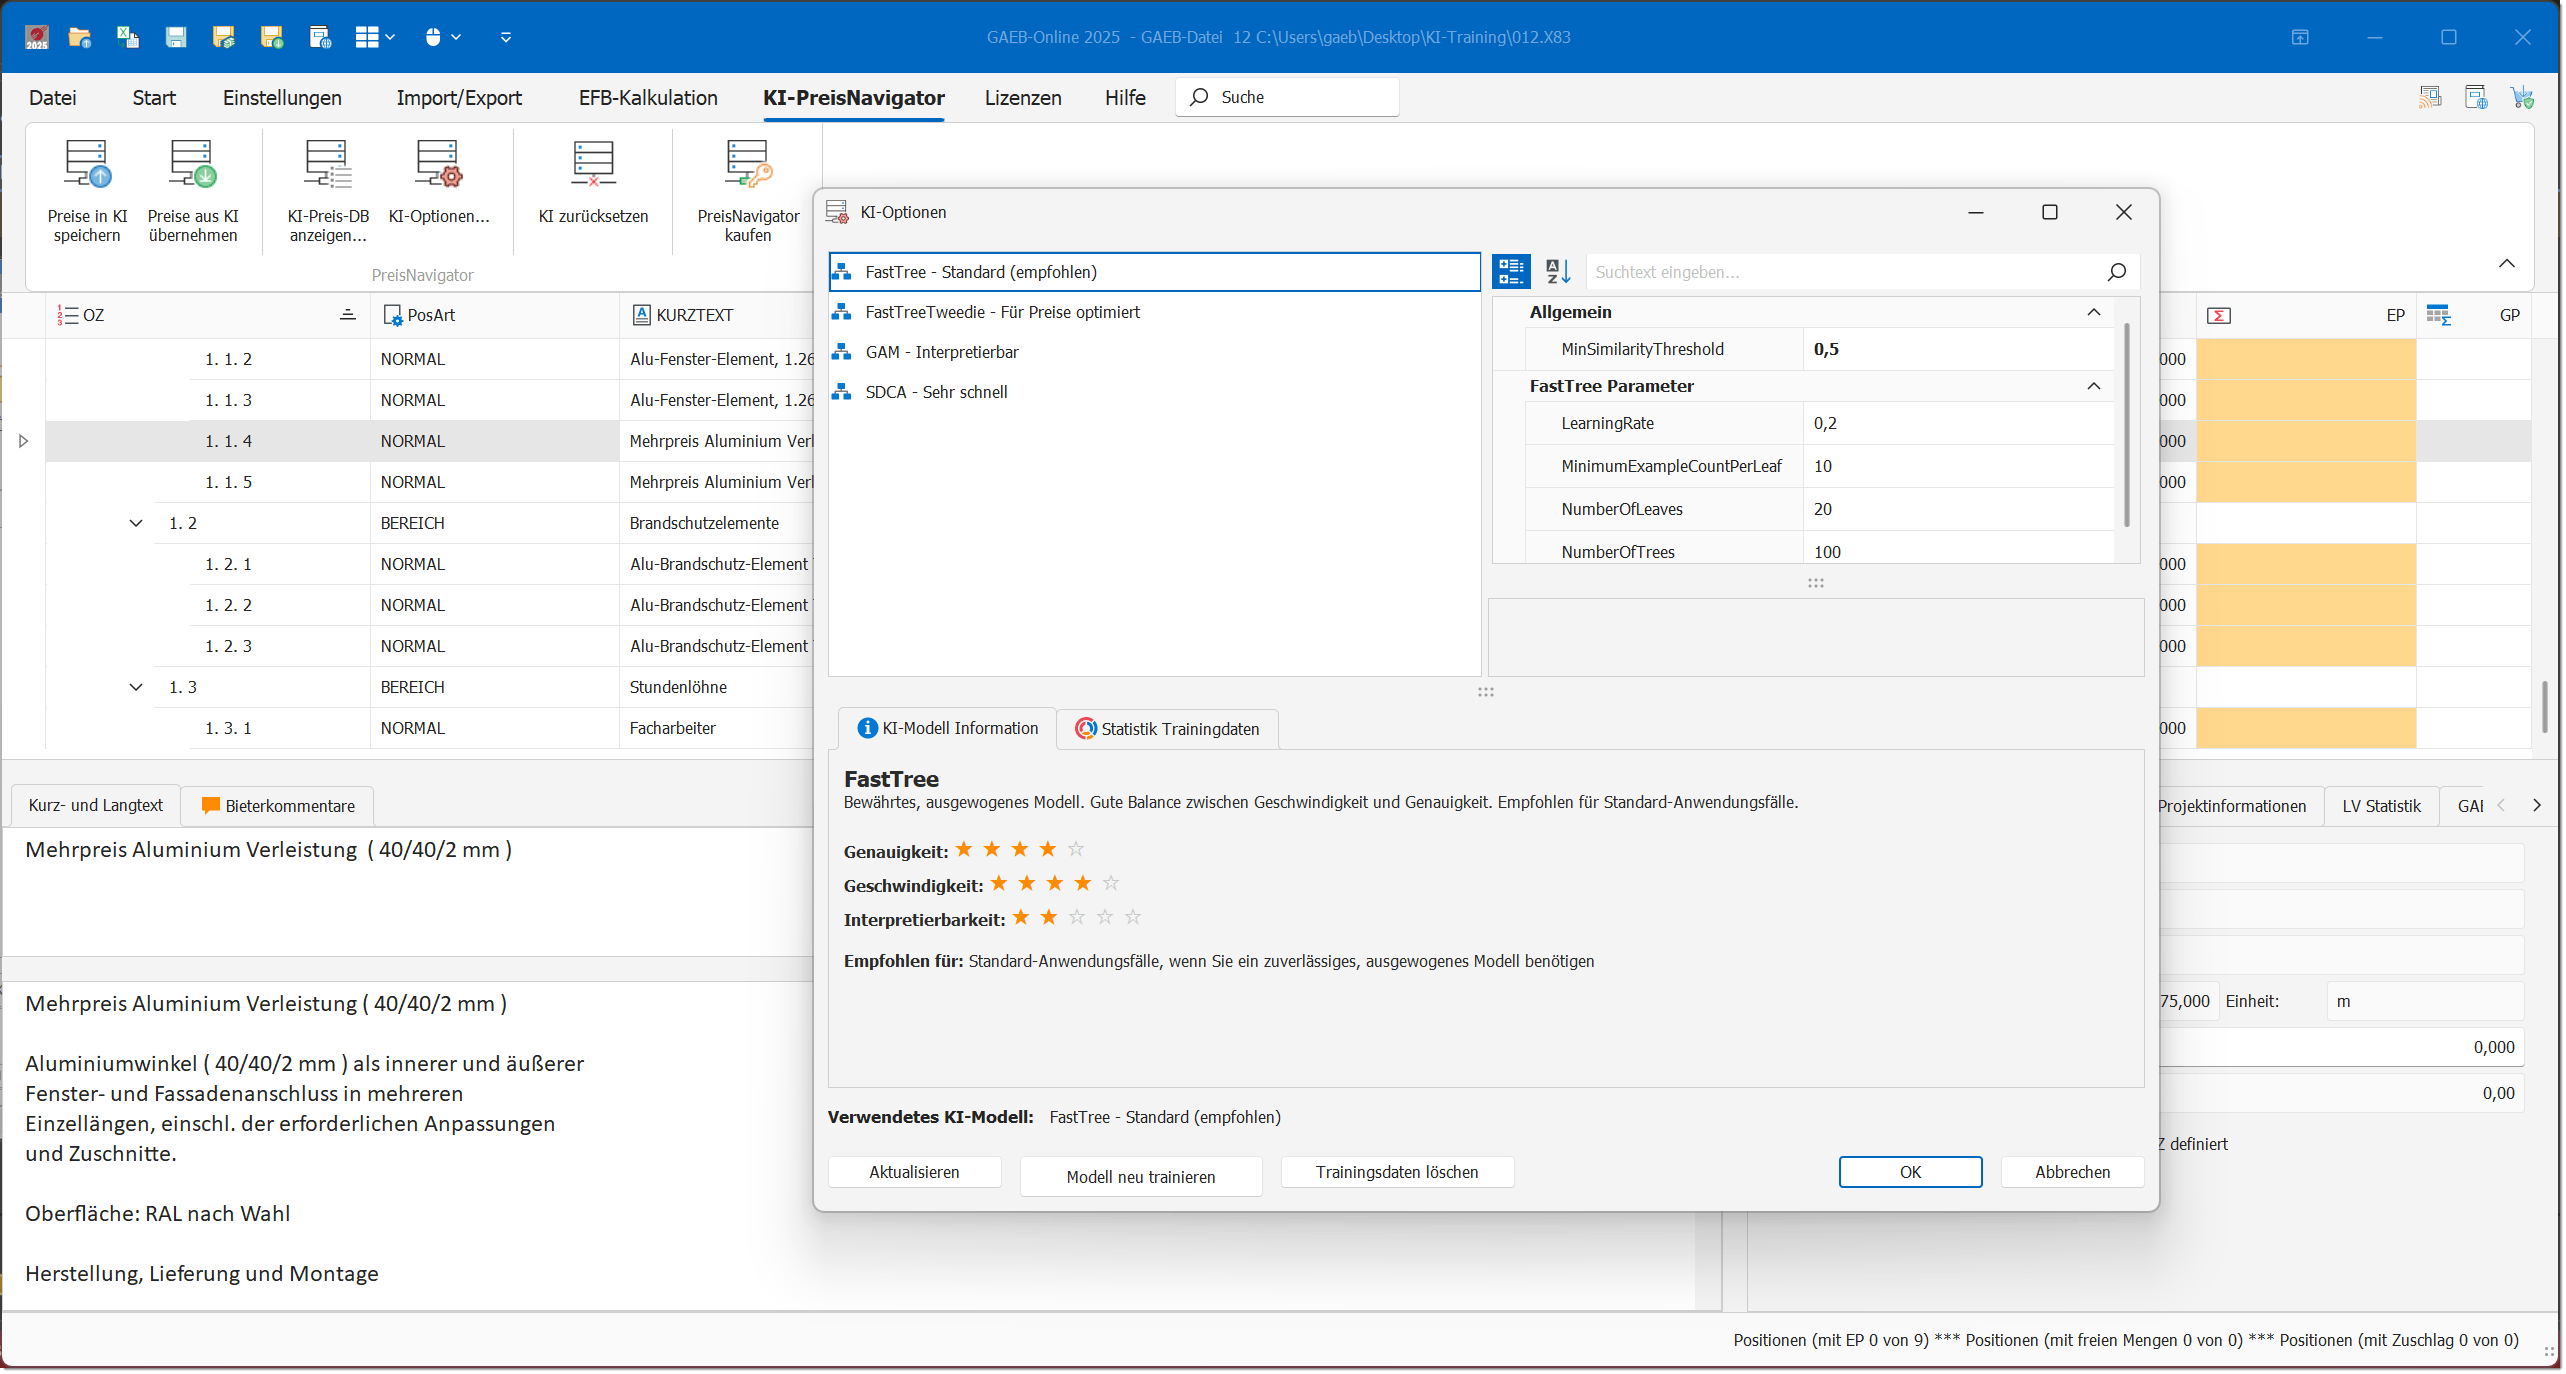Open KI-Preis-DB anzeigen
The height and width of the screenshot is (1374, 2566).
[328, 166]
